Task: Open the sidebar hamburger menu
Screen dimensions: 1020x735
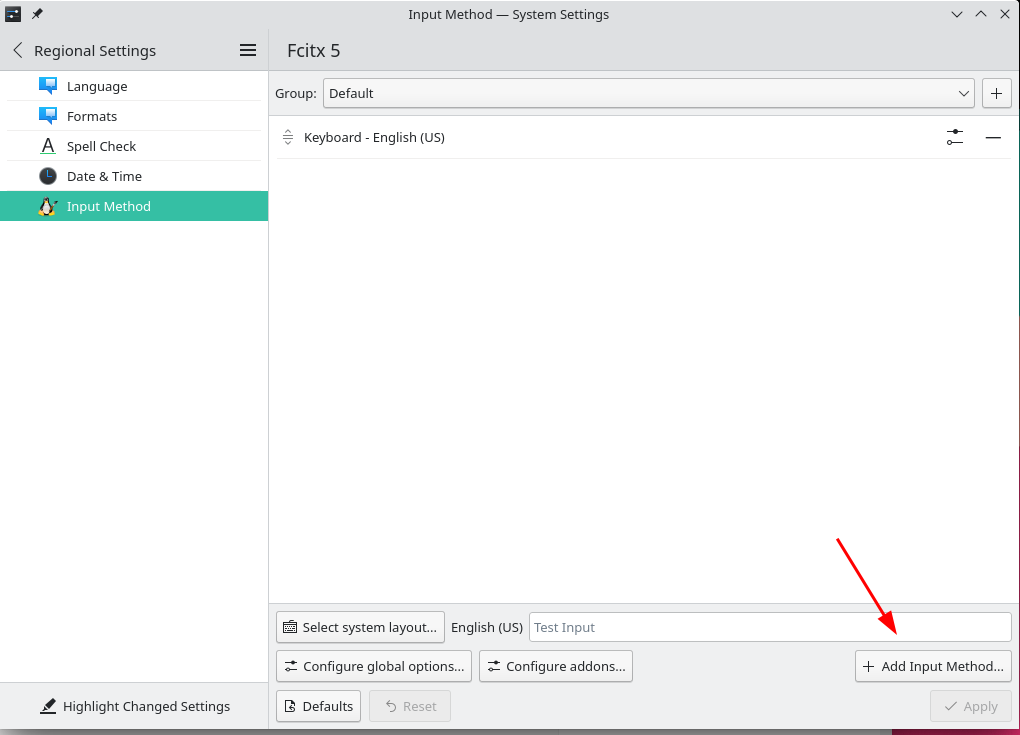Action: pyautogui.click(x=248, y=50)
